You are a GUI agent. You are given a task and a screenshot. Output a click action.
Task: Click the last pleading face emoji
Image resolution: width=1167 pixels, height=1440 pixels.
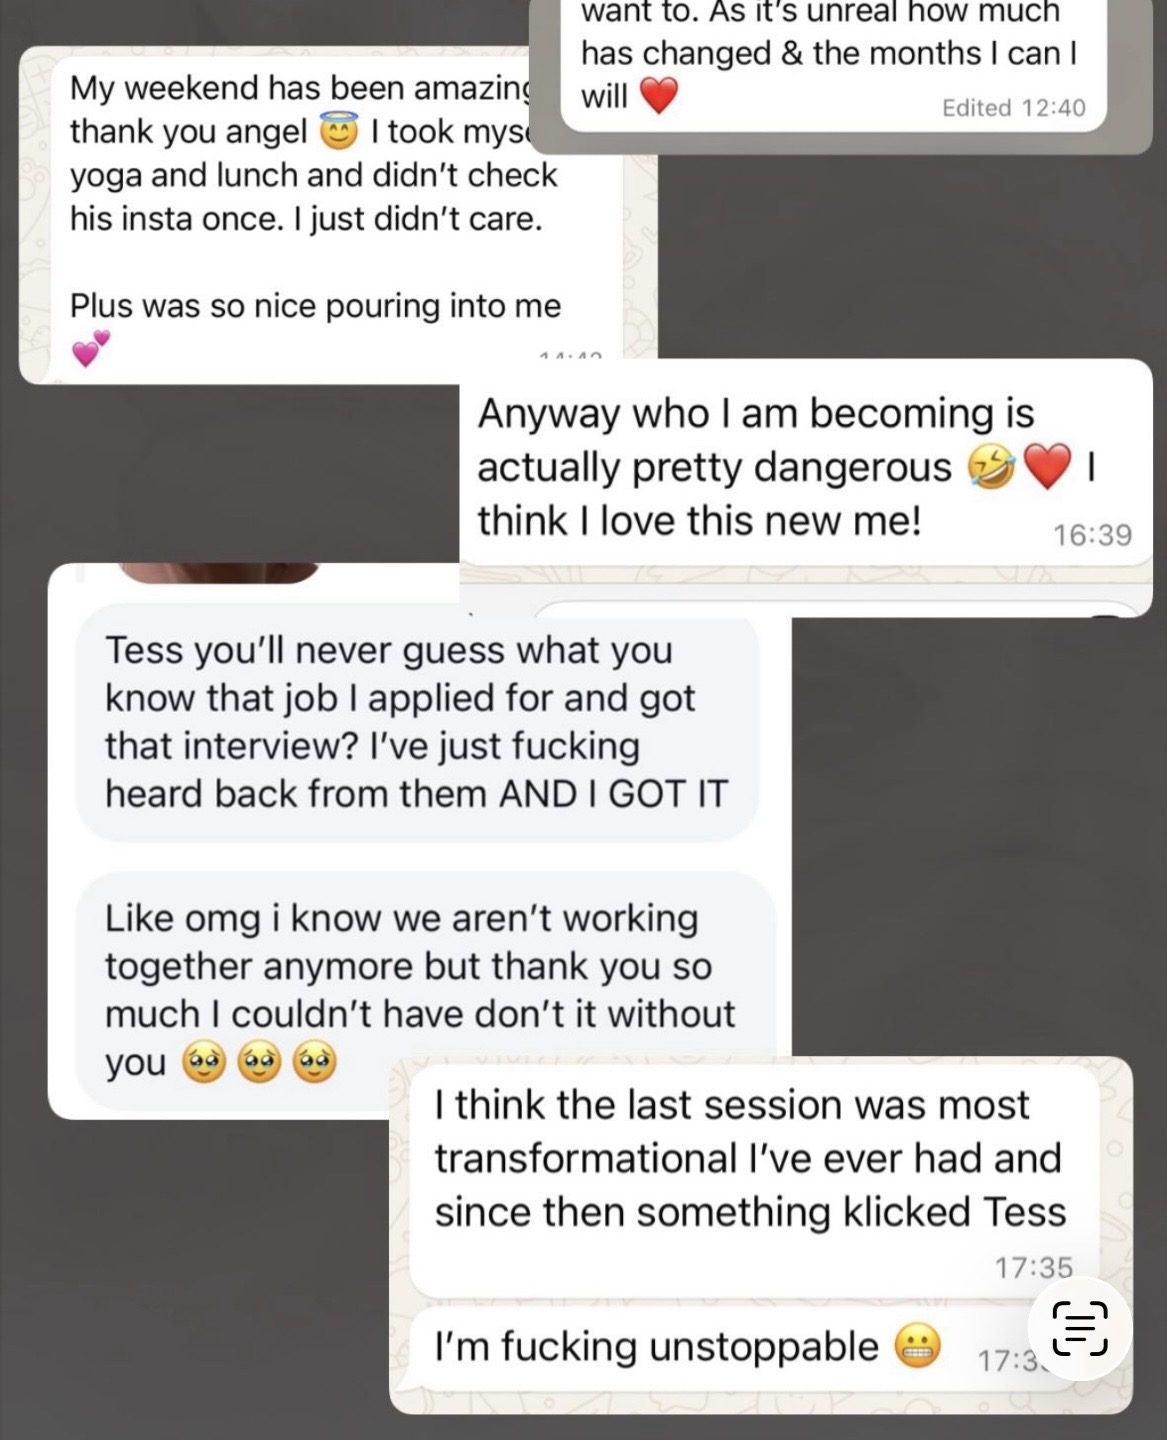pos(314,1062)
